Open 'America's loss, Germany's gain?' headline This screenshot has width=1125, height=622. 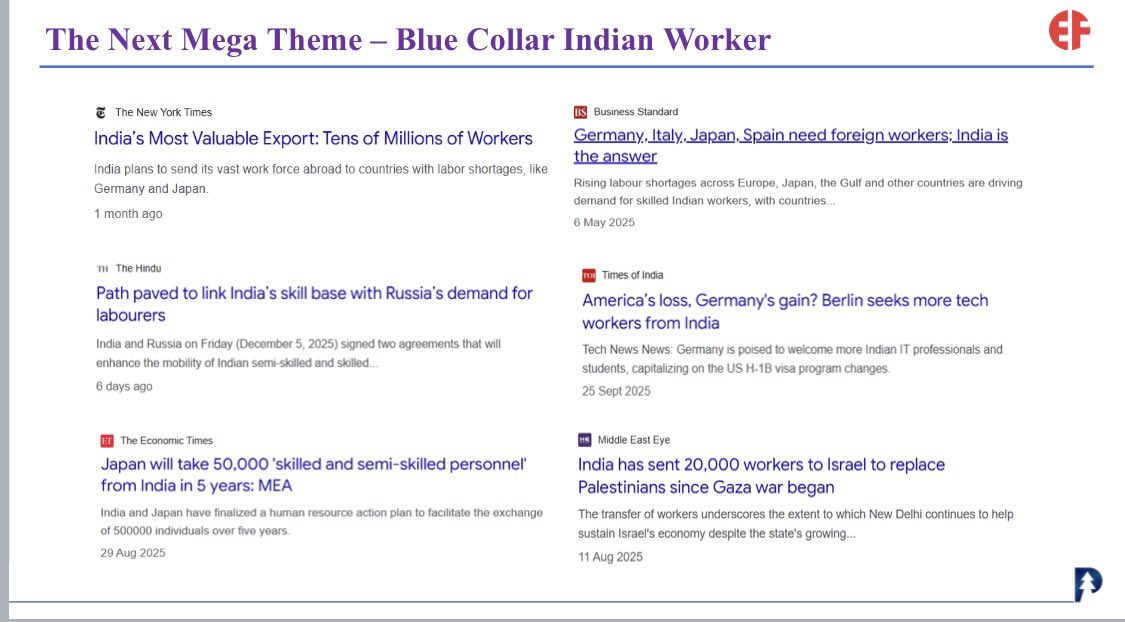click(x=785, y=311)
